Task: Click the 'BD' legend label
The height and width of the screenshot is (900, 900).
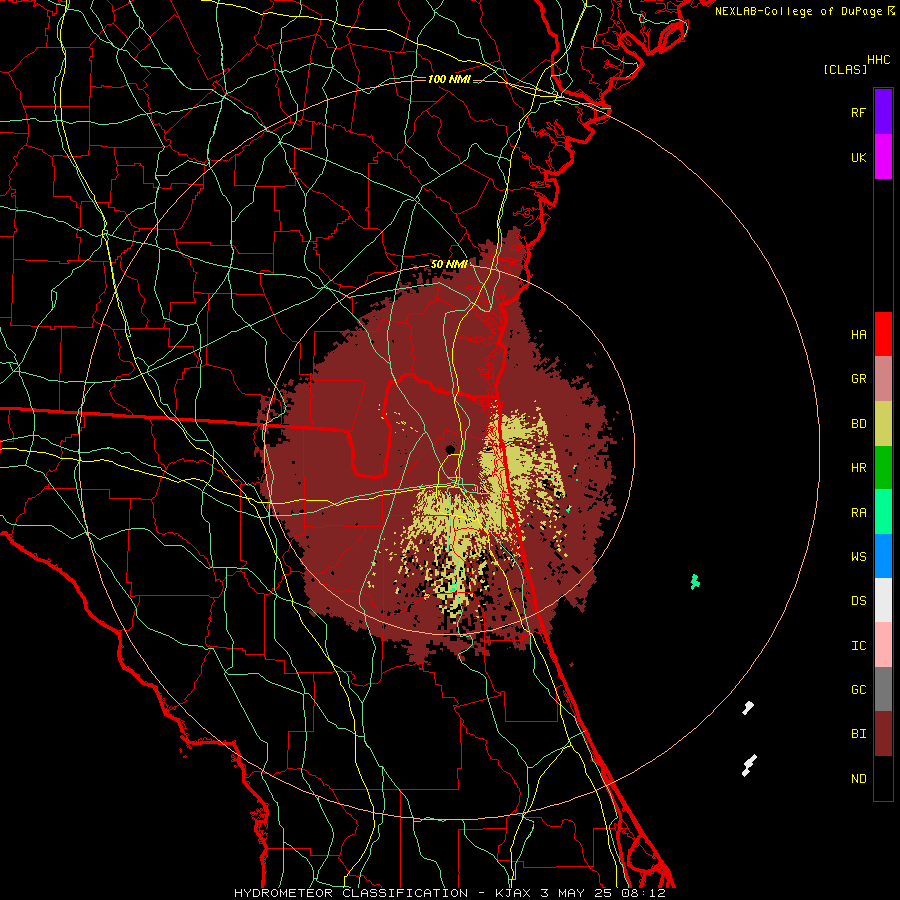Action: pos(858,424)
